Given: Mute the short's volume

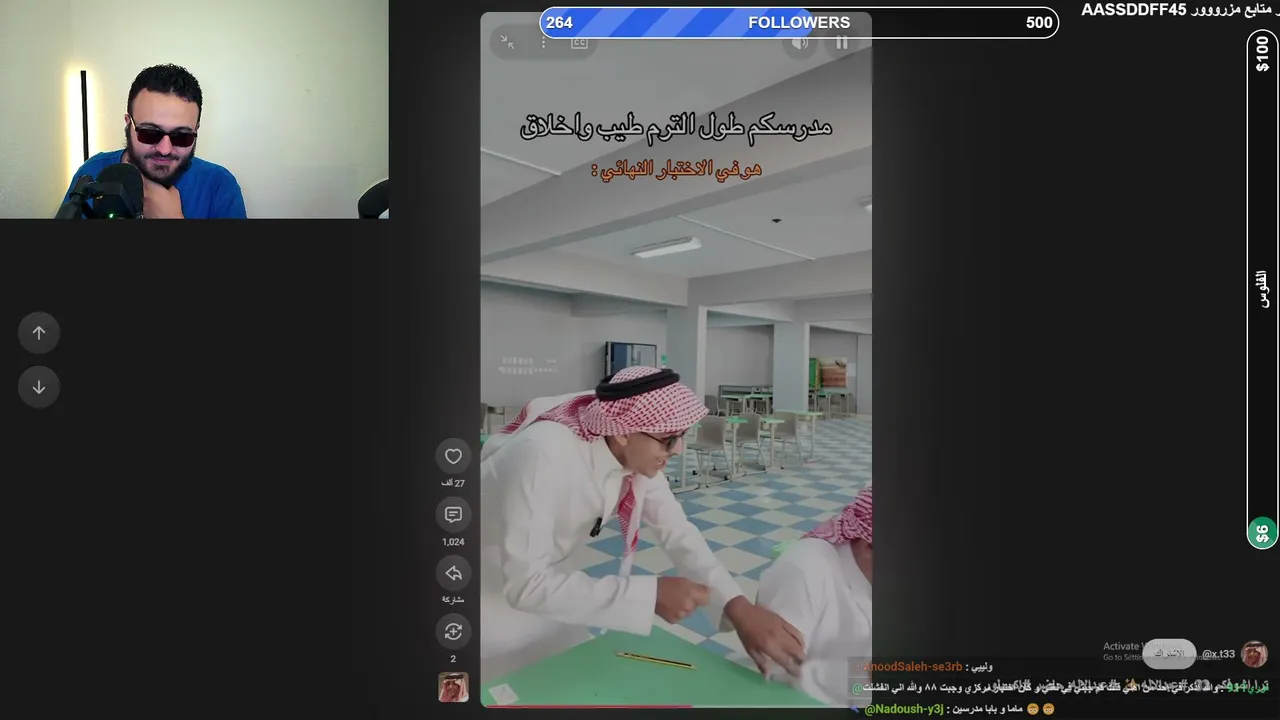Looking at the screenshot, I should (800, 42).
